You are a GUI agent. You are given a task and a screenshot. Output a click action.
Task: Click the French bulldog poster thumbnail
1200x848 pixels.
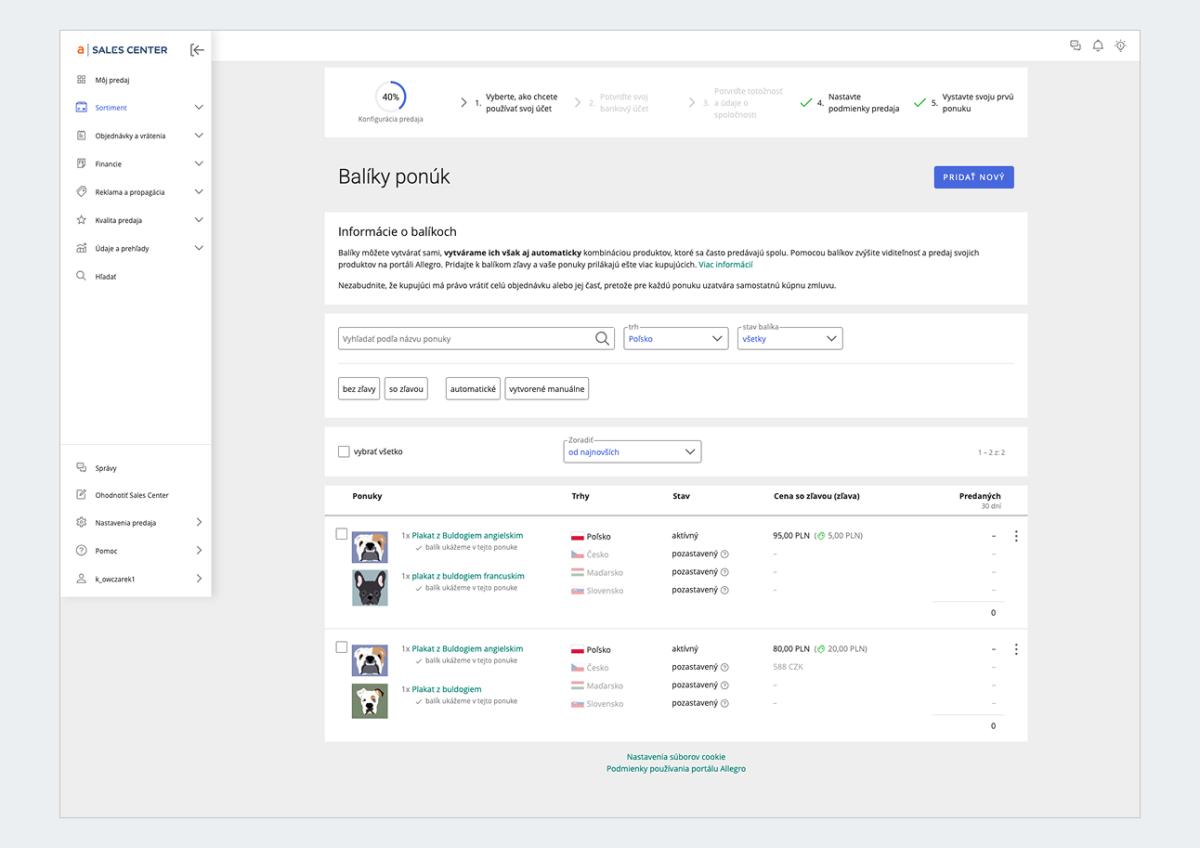pyautogui.click(x=370, y=587)
